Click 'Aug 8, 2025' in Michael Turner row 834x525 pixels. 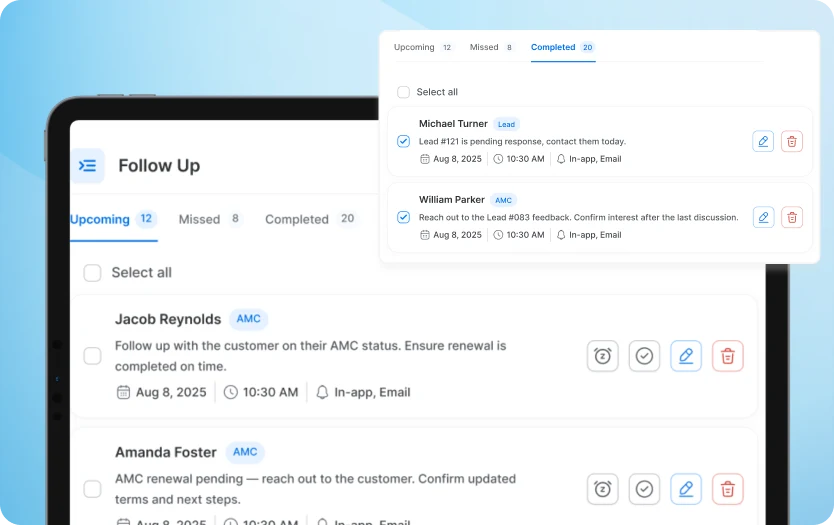coord(457,159)
